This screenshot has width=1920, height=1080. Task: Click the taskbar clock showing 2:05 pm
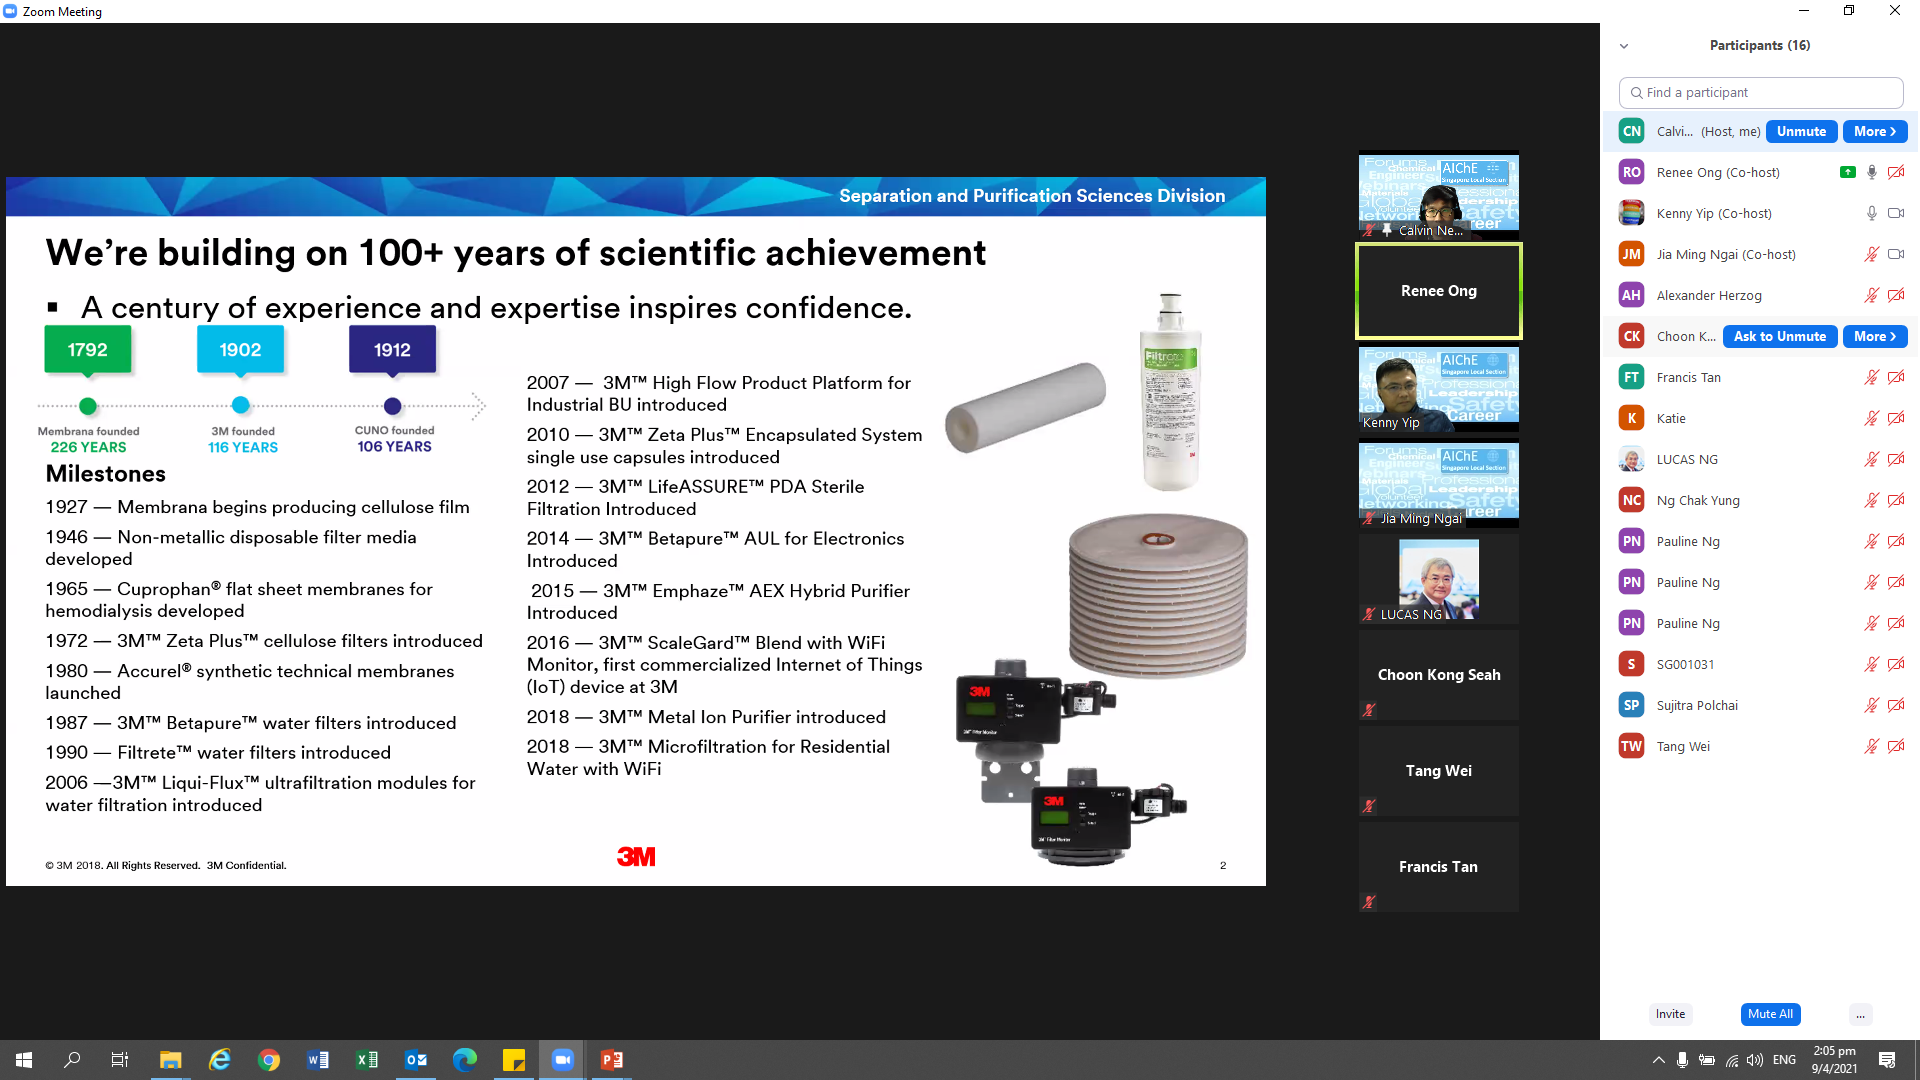pyautogui.click(x=1834, y=1060)
